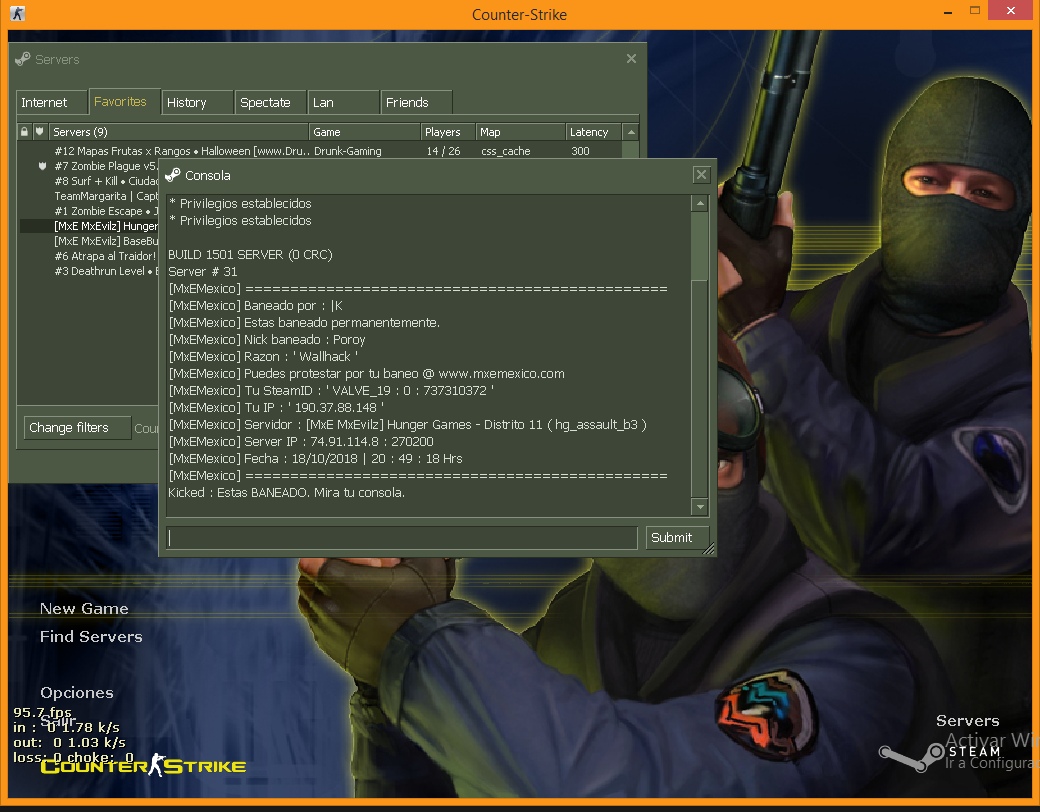Submit the console command
The width and height of the screenshot is (1040, 812).
[677, 538]
